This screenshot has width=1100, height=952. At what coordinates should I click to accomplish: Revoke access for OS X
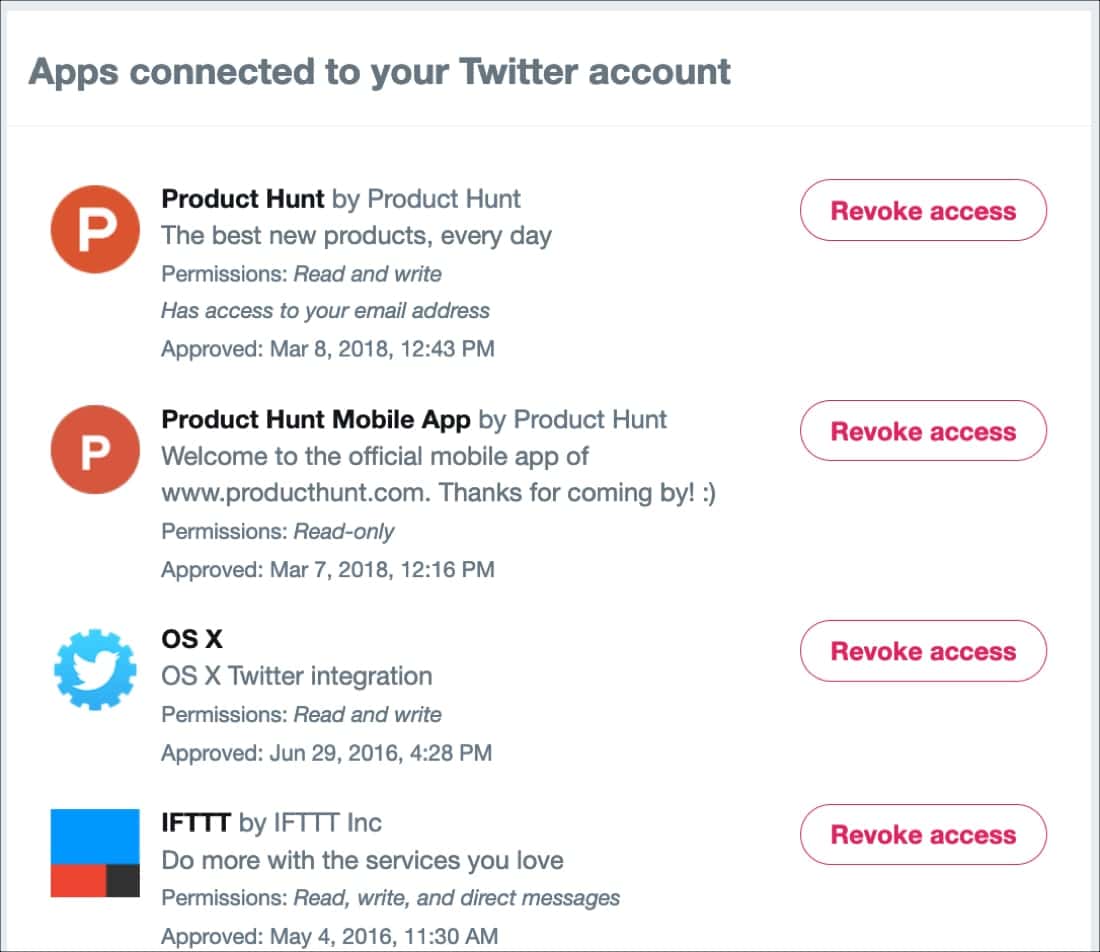[923, 651]
